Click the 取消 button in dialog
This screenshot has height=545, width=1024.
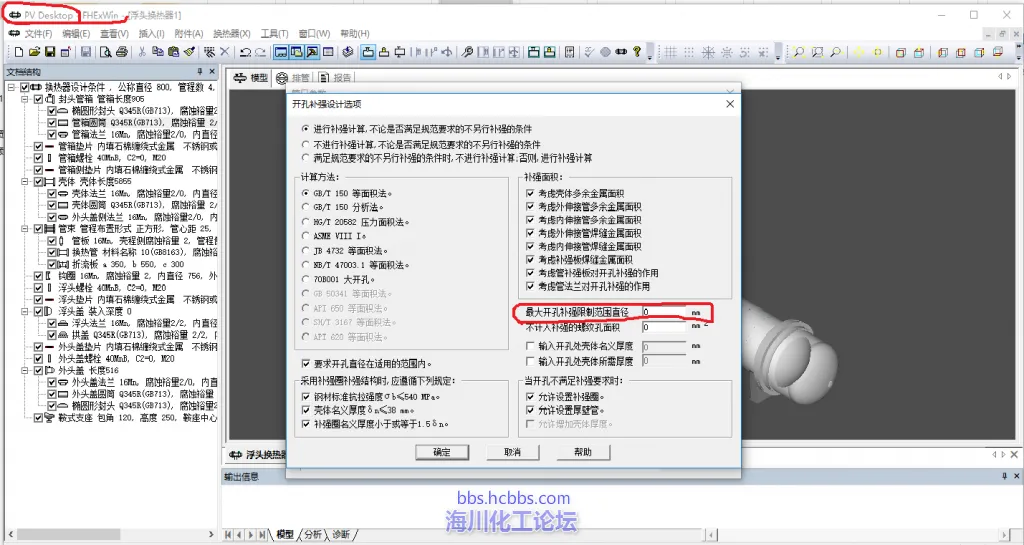(512, 452)
